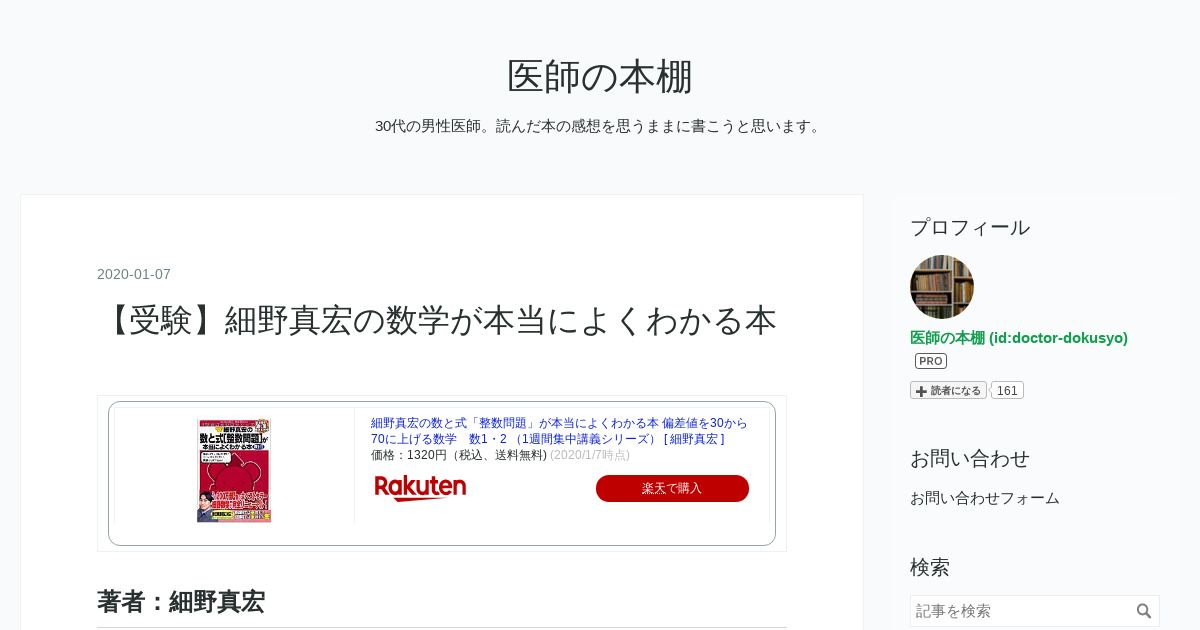Viewport: 1200px width, 630px height.
Task: Click the Rakuten logo
Action: tap(420, 488)
